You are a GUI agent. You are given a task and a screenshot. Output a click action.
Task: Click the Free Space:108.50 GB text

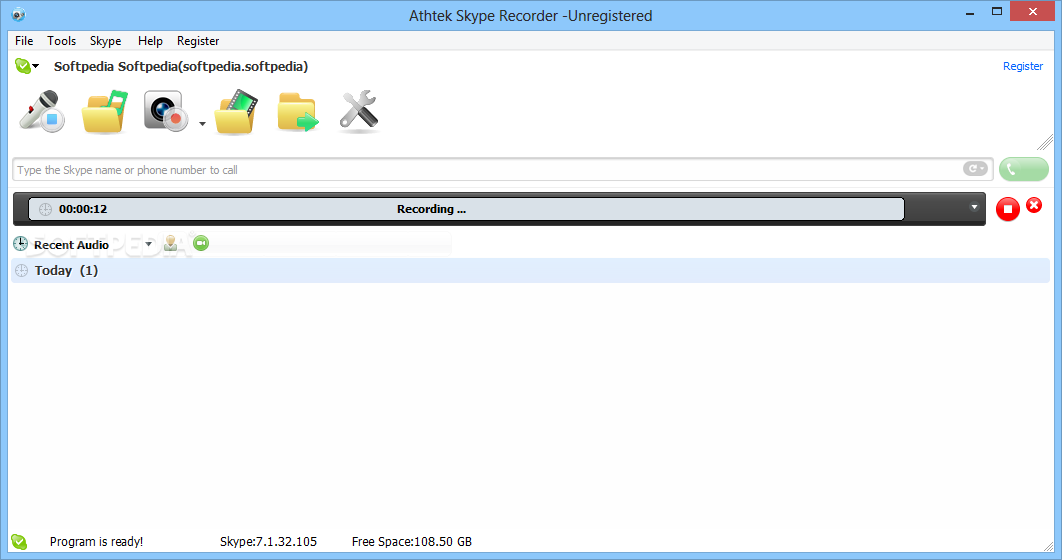point(412,542)
